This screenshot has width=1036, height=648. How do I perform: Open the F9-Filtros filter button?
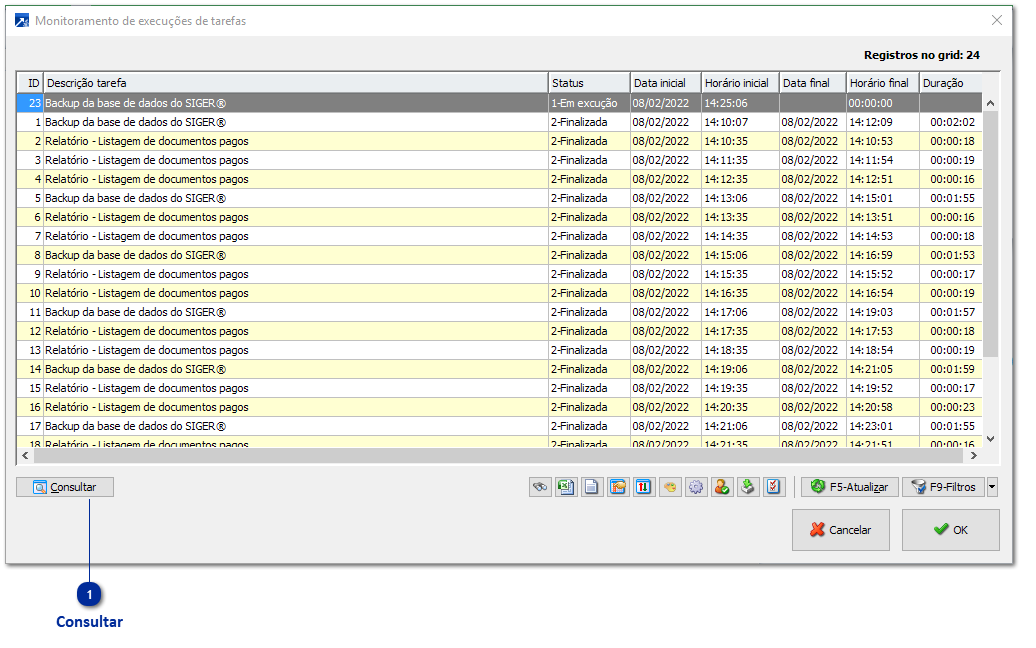pyautogui.click(x=943, y=487)
